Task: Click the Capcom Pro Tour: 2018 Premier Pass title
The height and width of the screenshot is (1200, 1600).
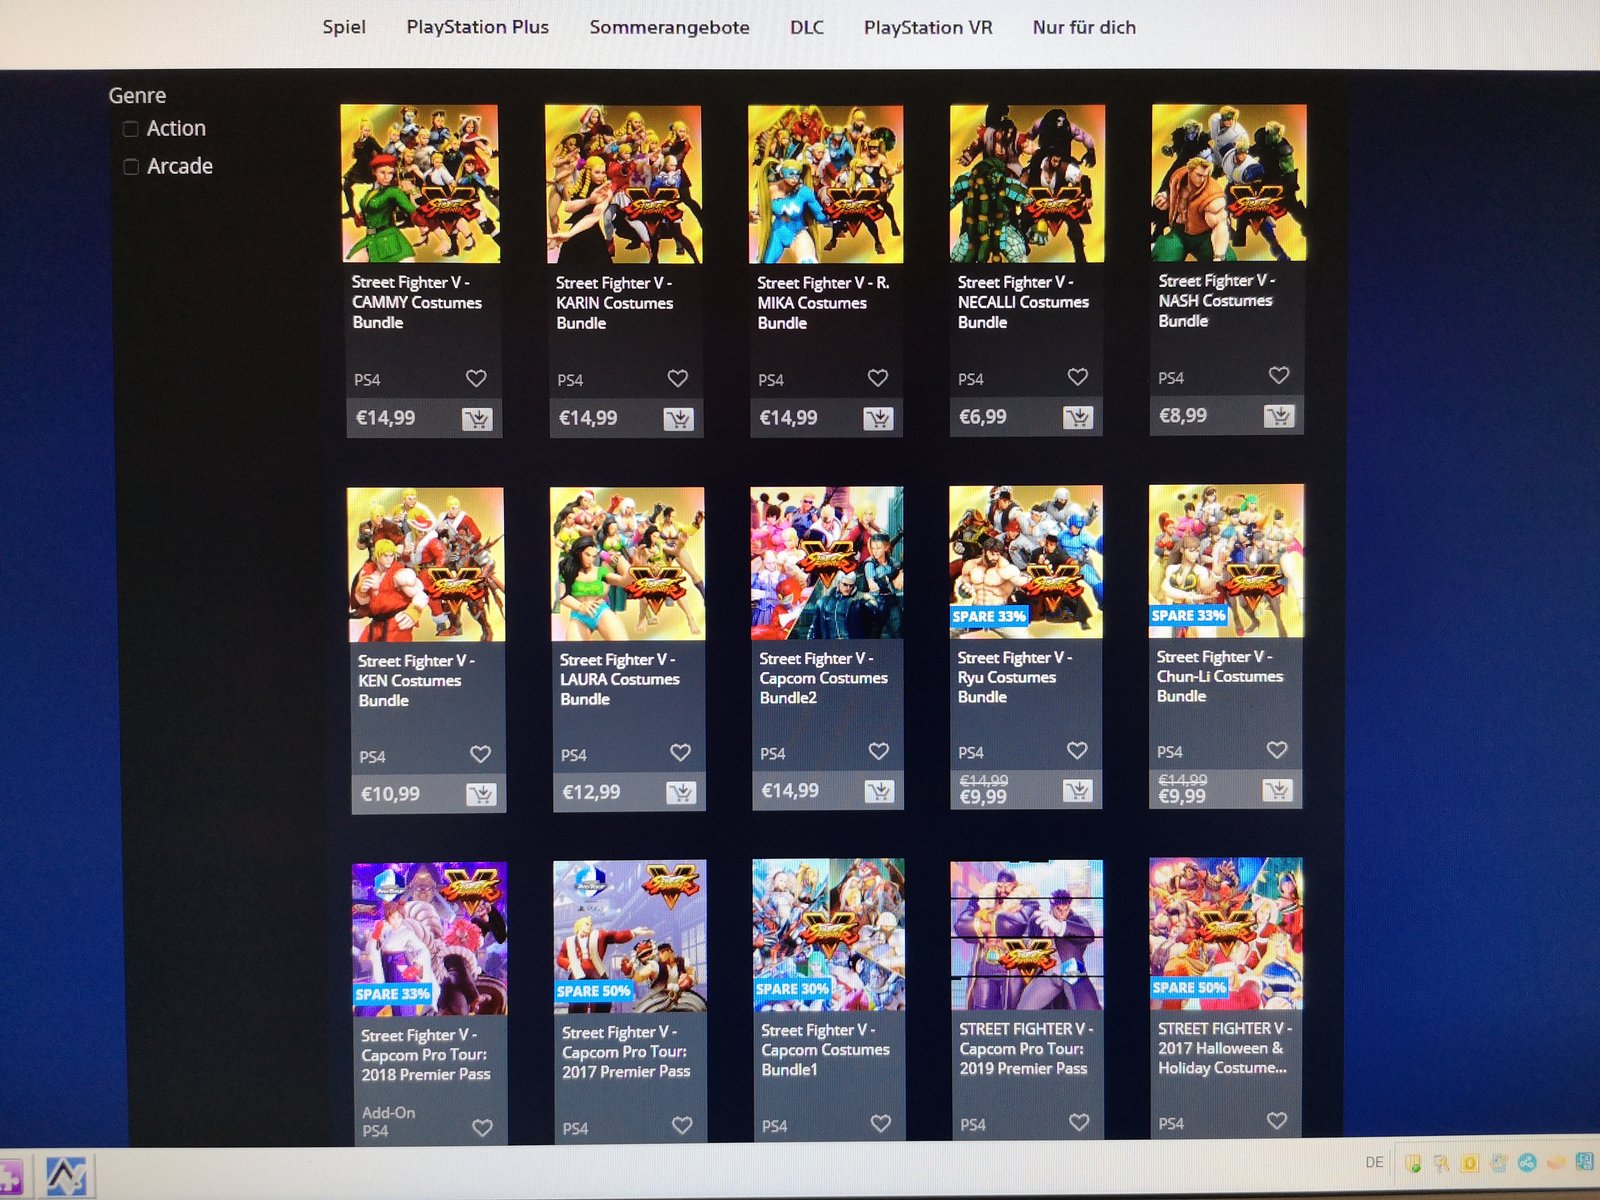Action: [x=426, y=1055]
